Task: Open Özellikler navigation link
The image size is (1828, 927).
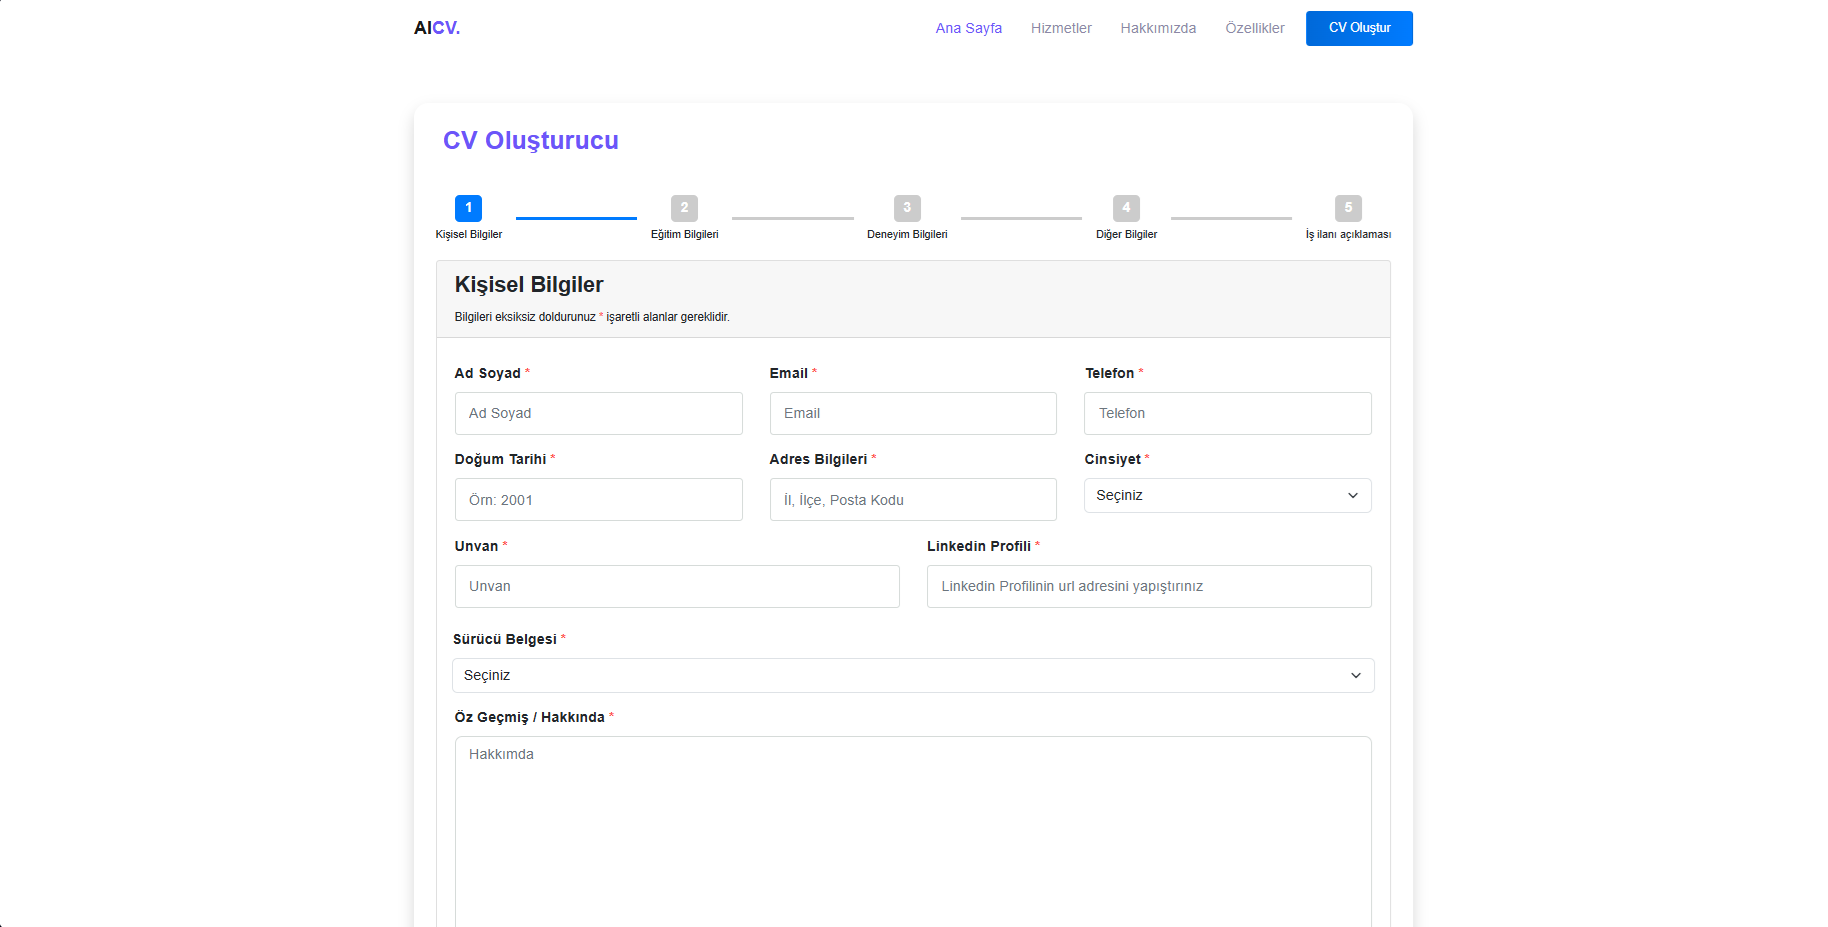Action: tap(1254, 28)
